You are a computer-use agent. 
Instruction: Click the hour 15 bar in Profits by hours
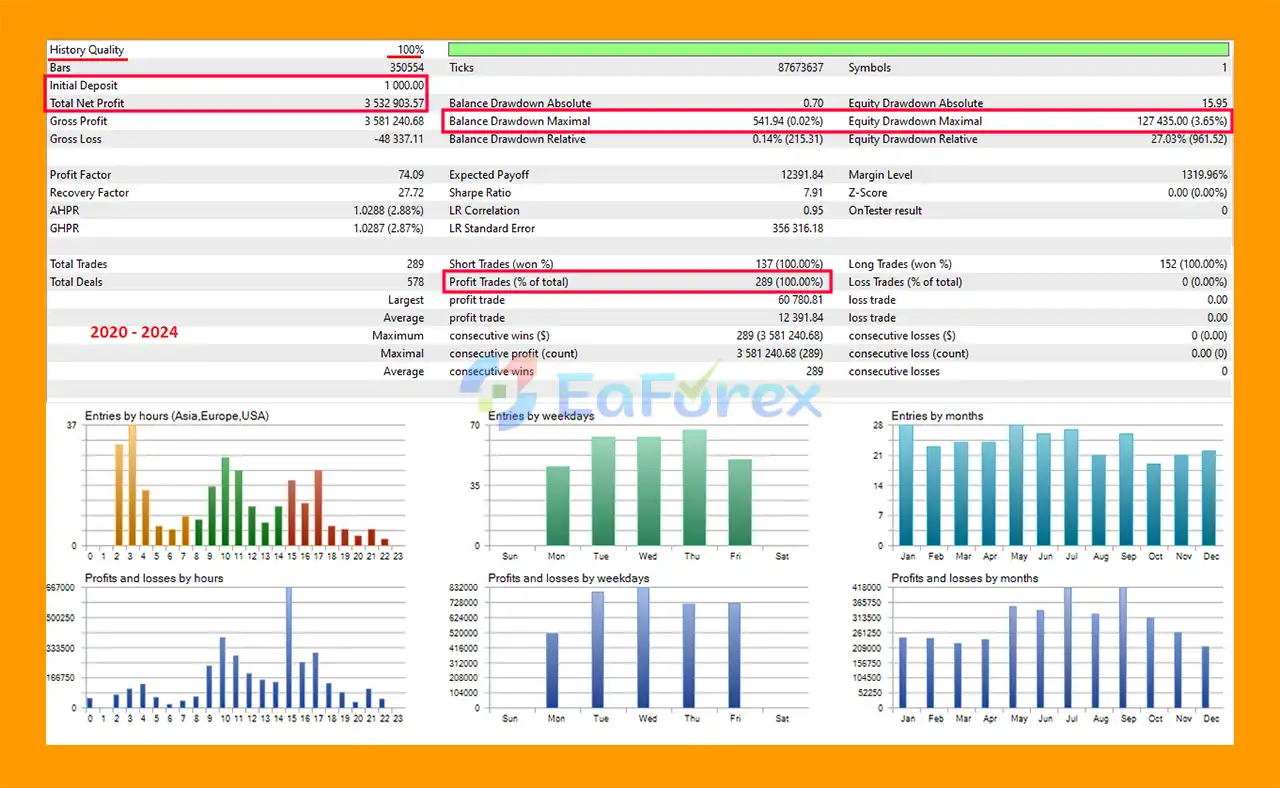tap(289, 647)
